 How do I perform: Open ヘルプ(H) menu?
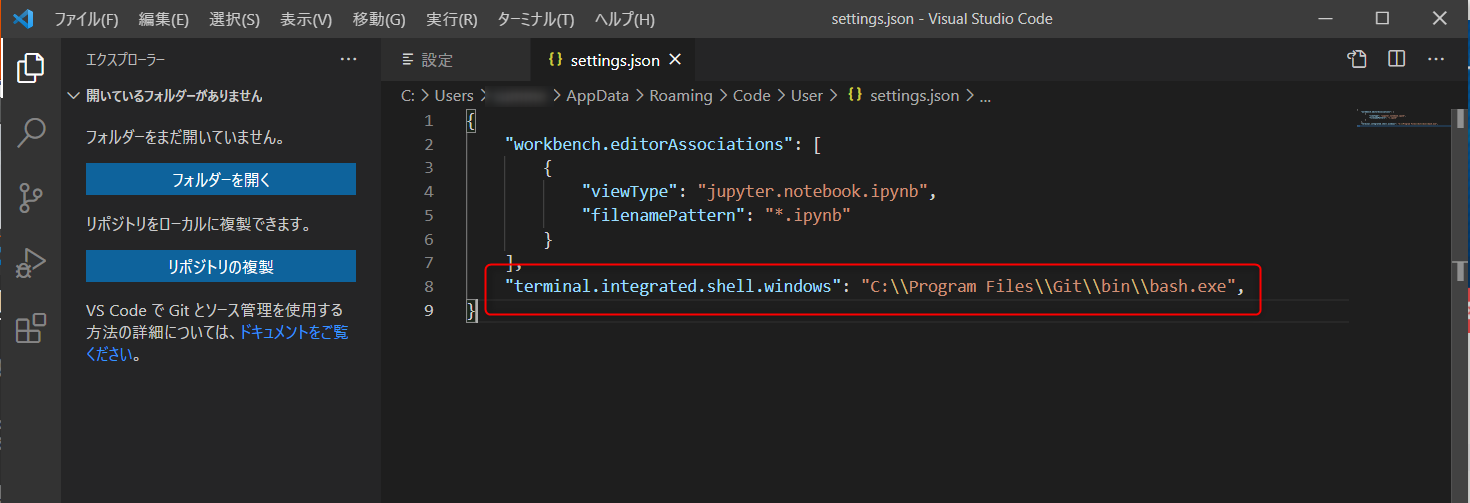point(624,19)
